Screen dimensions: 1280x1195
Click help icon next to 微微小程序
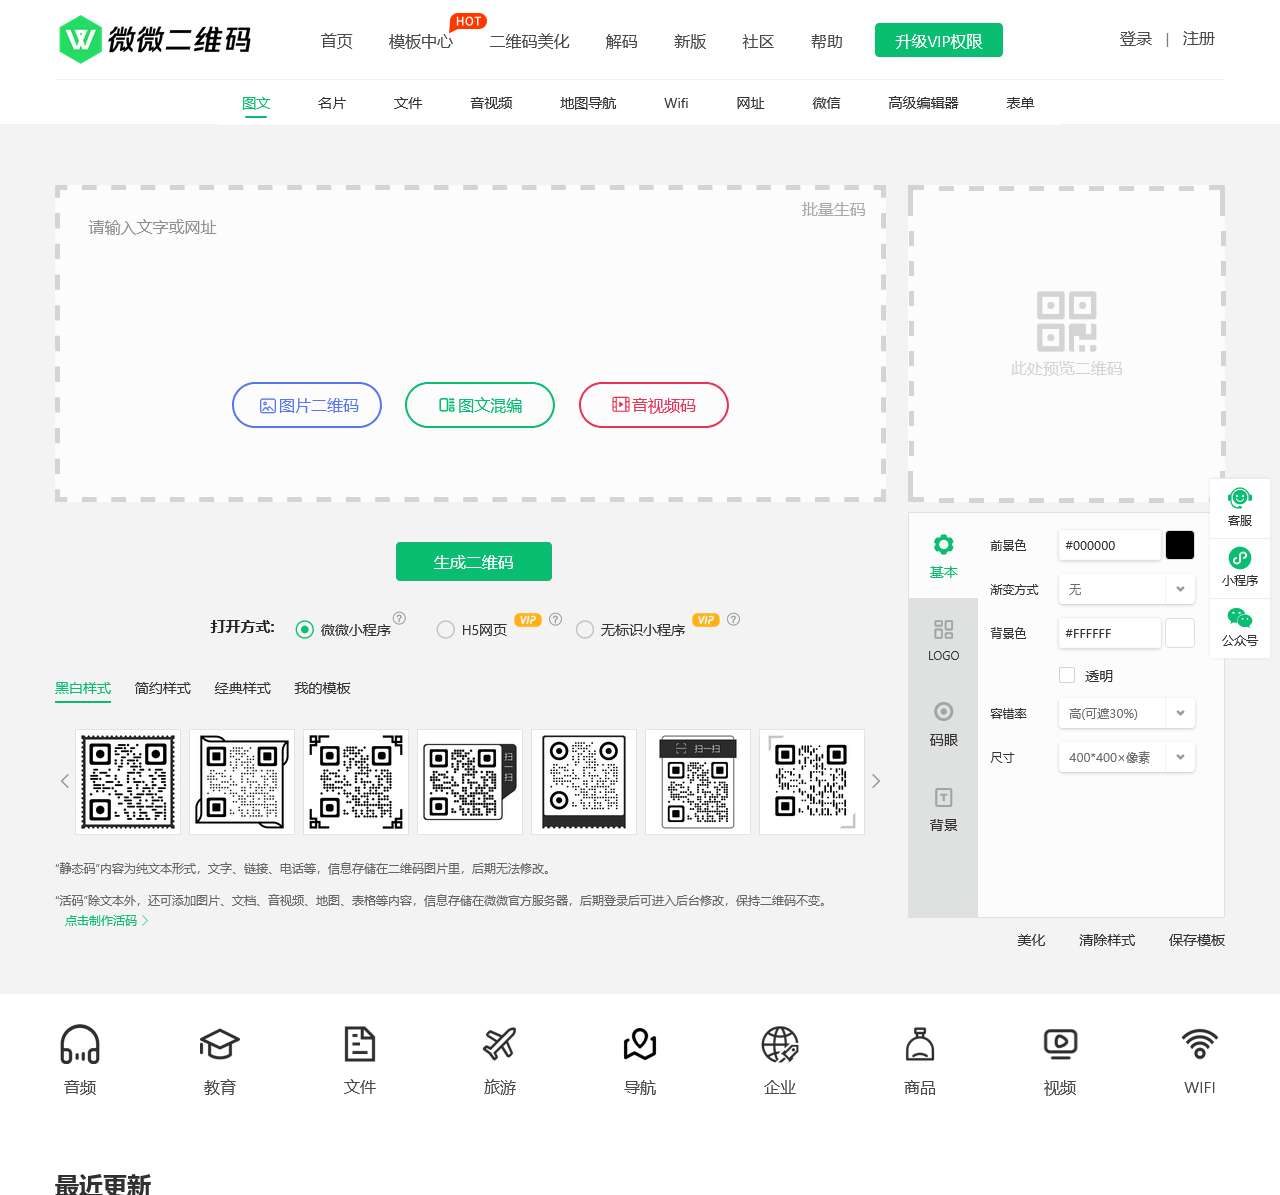[x=400, y=618]
